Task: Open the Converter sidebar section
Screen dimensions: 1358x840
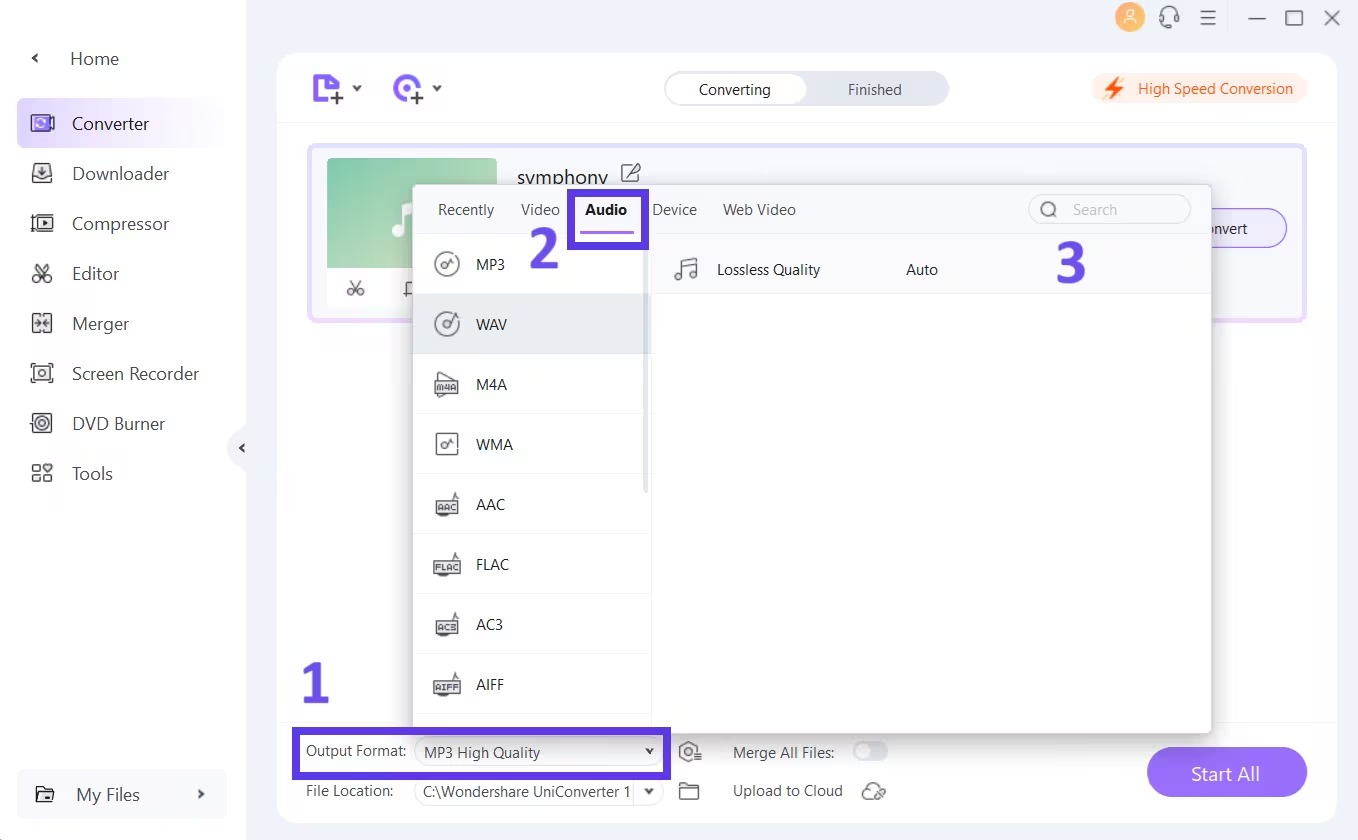Action: click(x=121, y=123)
